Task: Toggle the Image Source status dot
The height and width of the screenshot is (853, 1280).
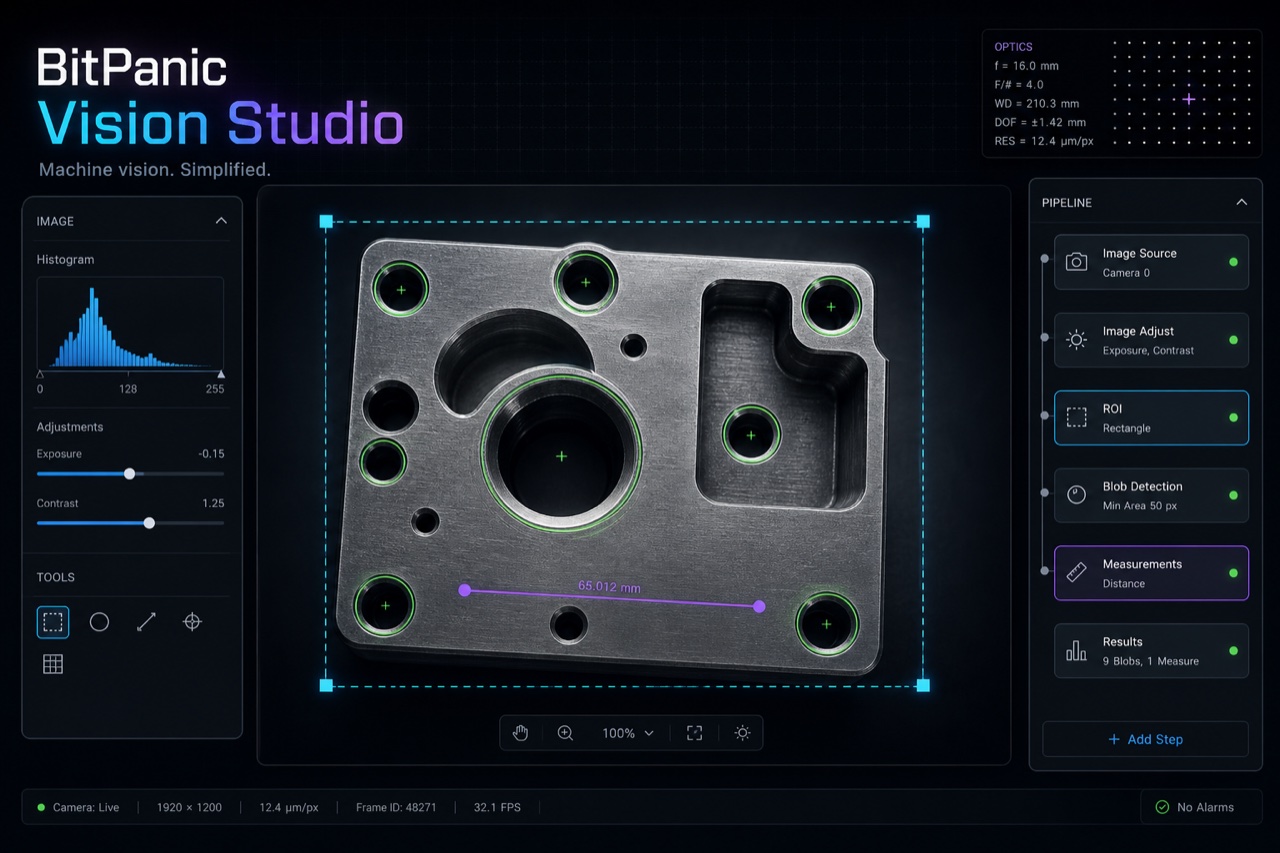Action: (1233, 262)
